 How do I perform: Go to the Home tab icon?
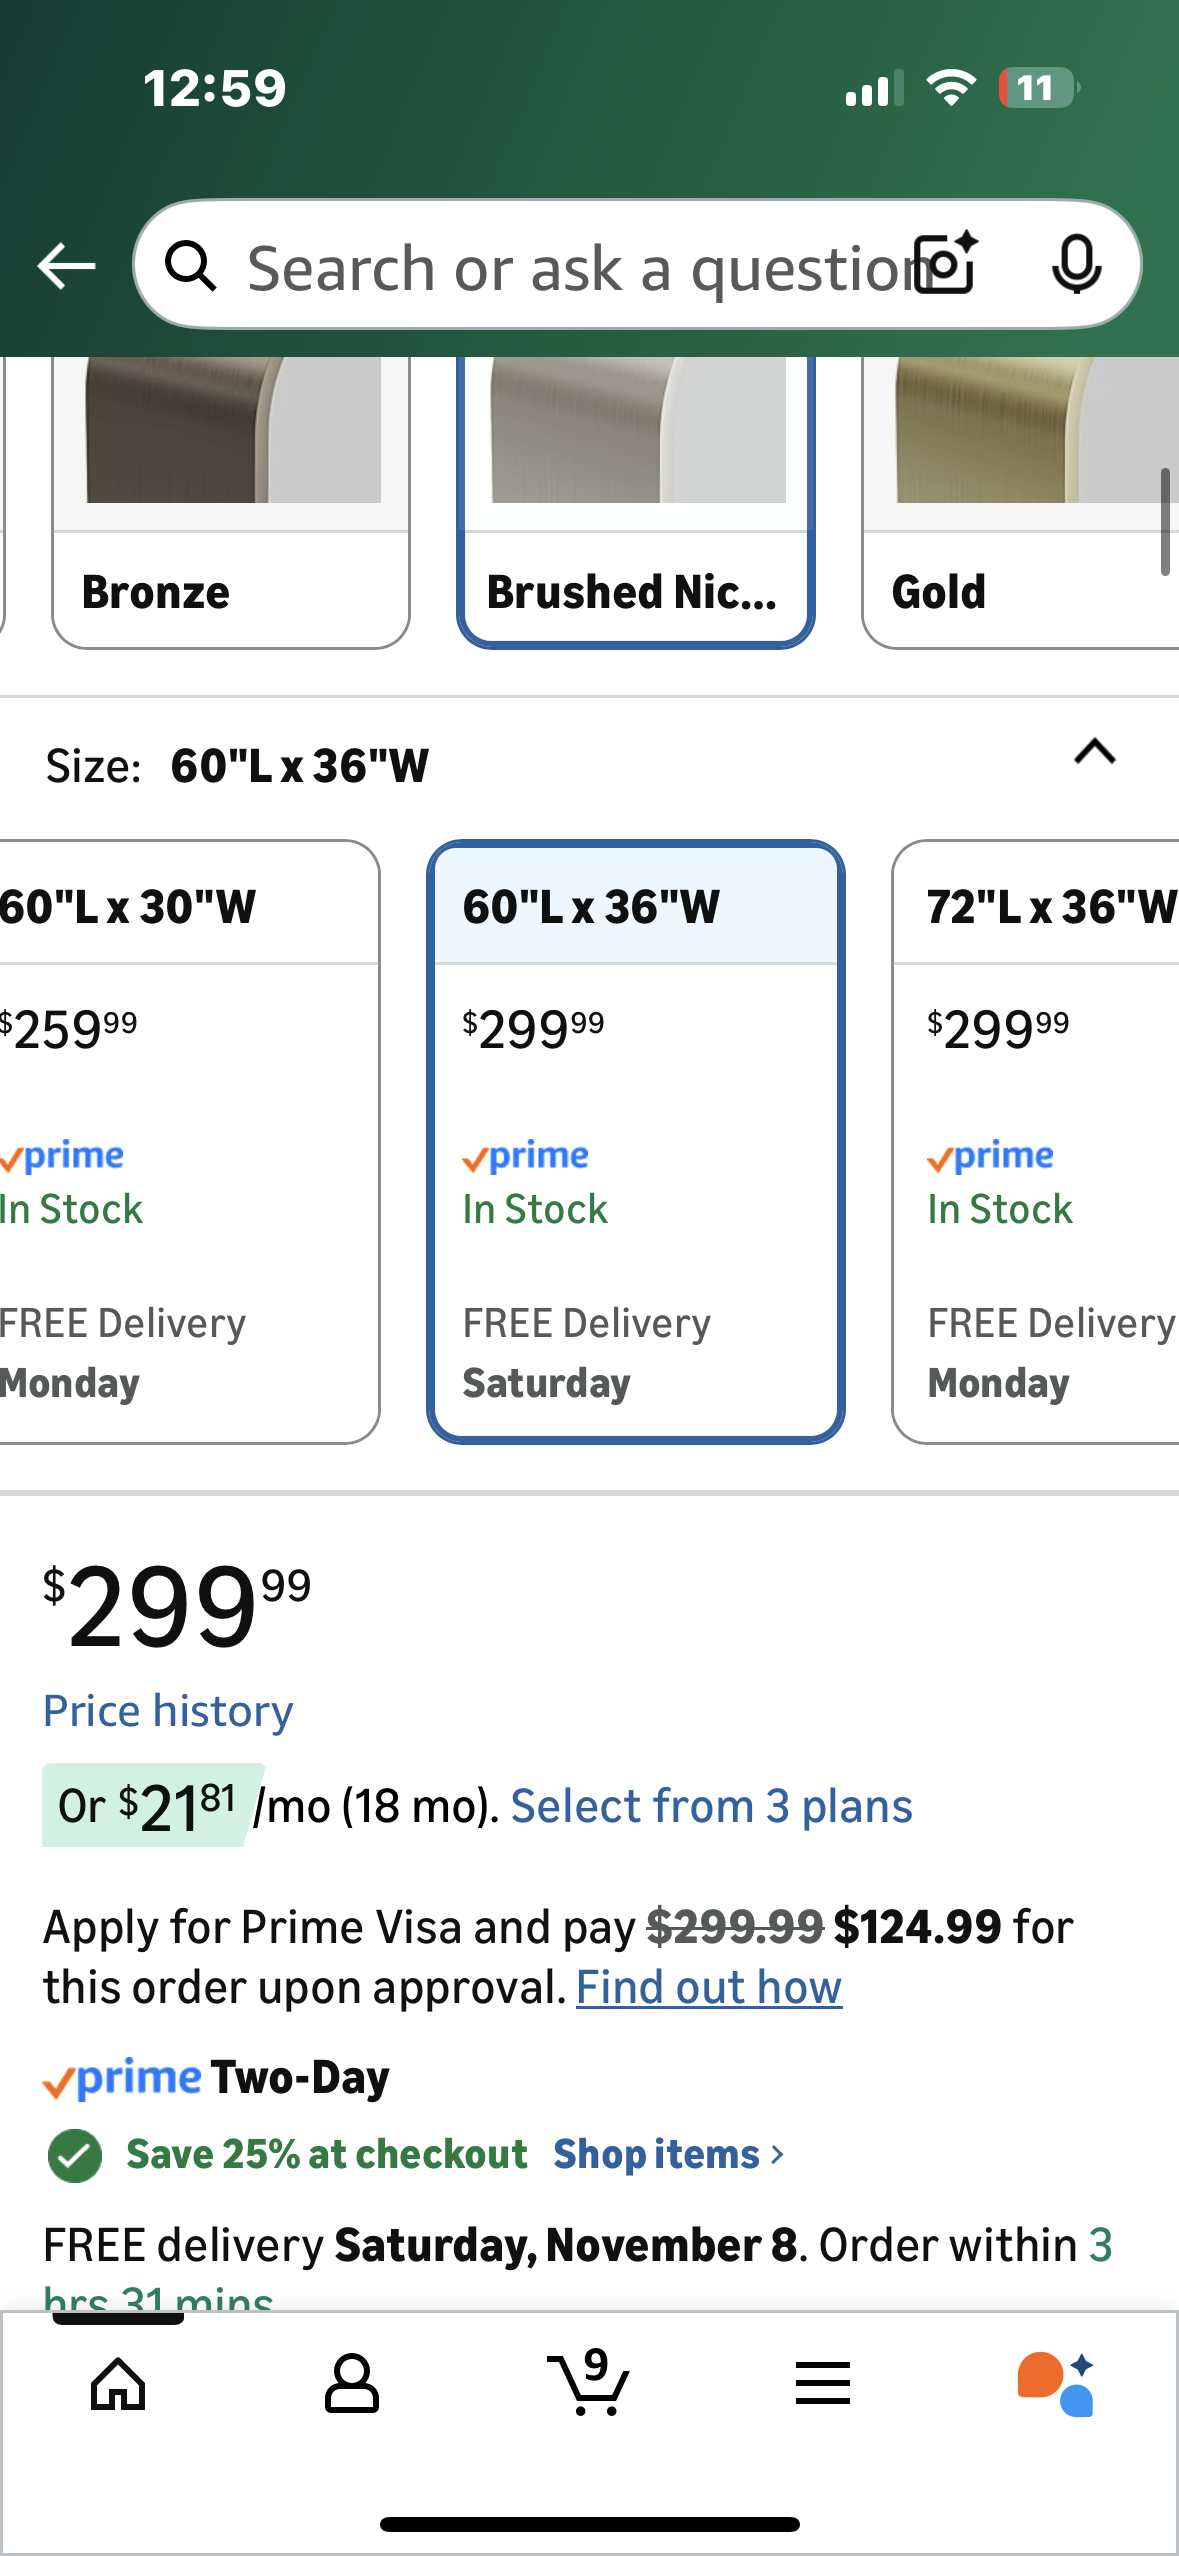pos(118,2384)
